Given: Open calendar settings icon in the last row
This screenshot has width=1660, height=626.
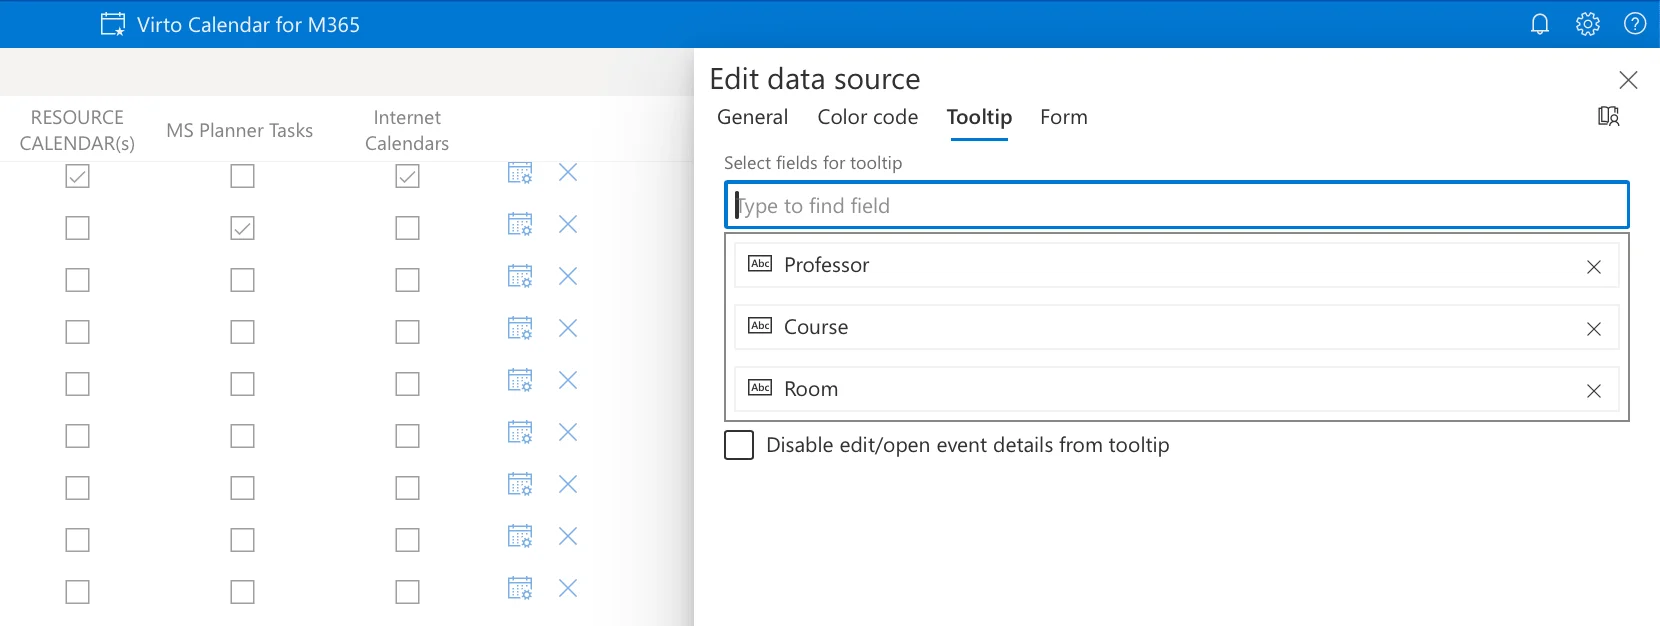Looking at the screenshot, I should (x=520, y=588).
